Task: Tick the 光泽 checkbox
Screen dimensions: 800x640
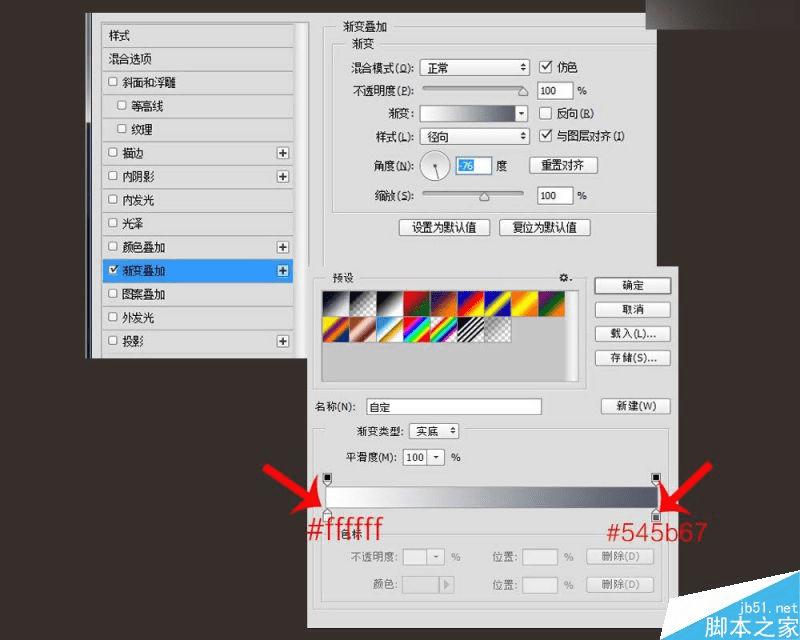Action: click(x=113, y=223)
